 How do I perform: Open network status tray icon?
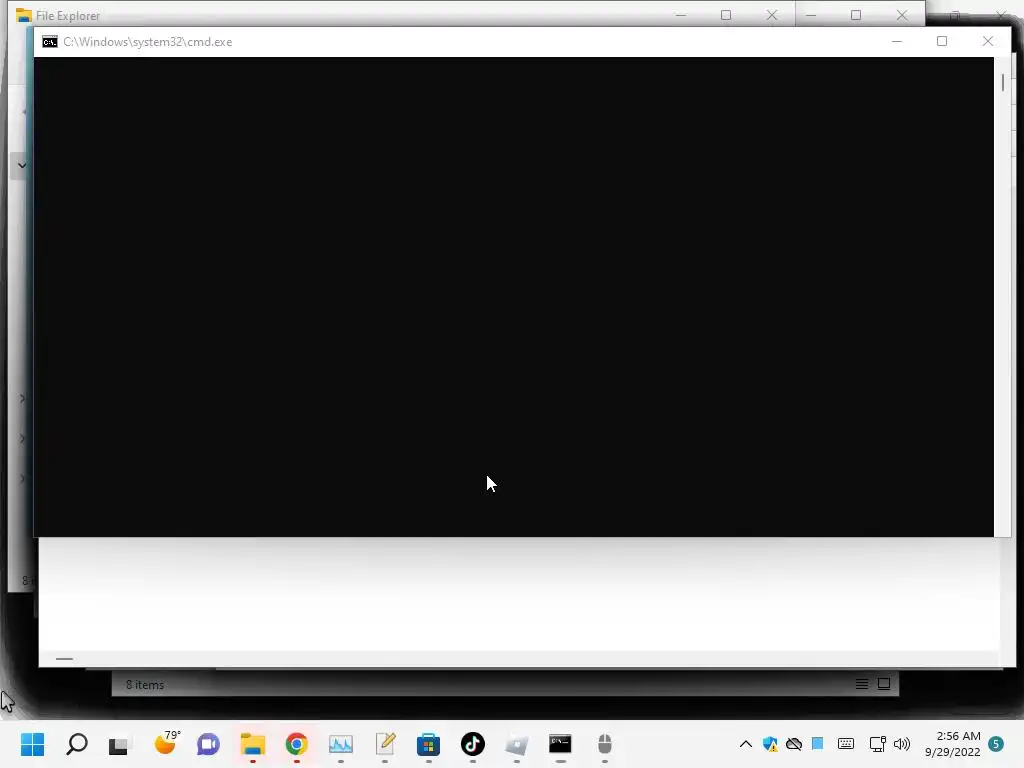(x=877, y=744)
